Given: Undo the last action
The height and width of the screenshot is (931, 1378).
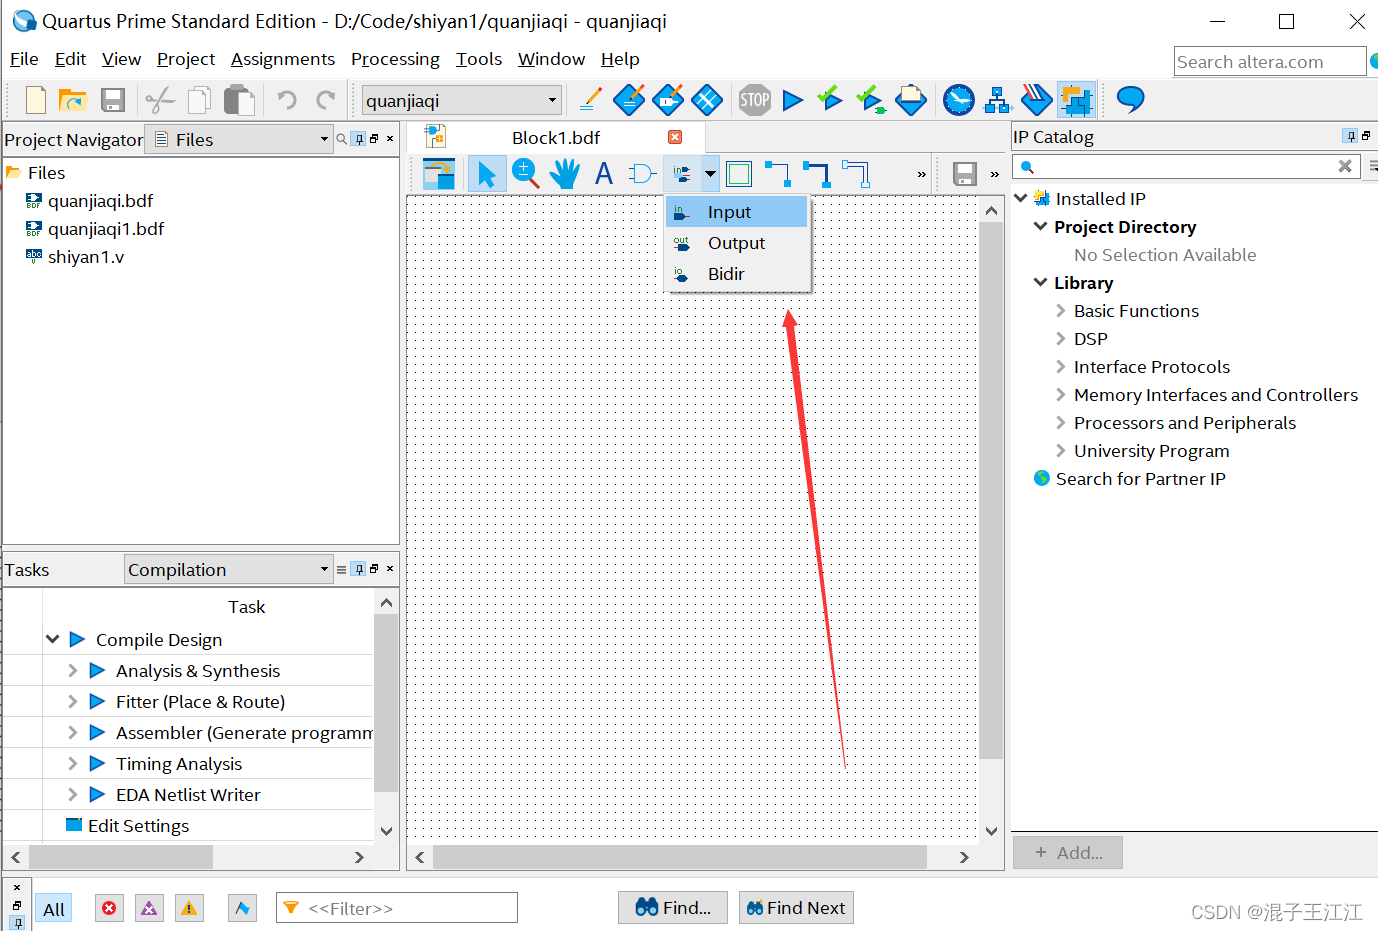Looking at the screenshot, I should [x=287, y=100].
